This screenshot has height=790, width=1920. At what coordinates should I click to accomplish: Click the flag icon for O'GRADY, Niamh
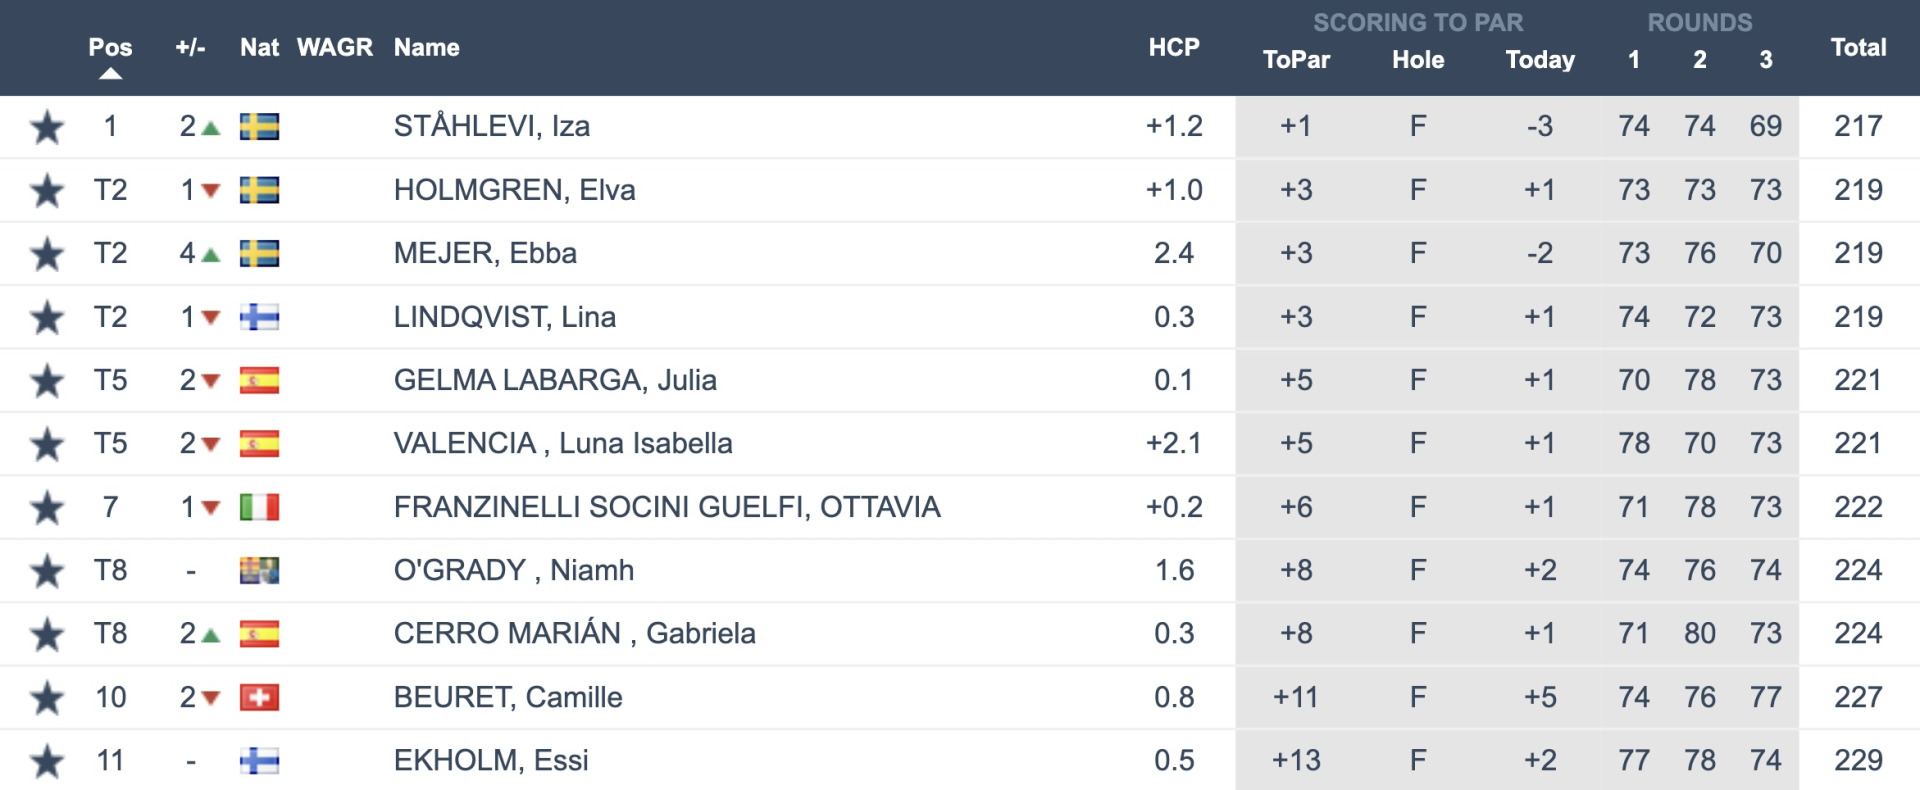coord(259,570)
